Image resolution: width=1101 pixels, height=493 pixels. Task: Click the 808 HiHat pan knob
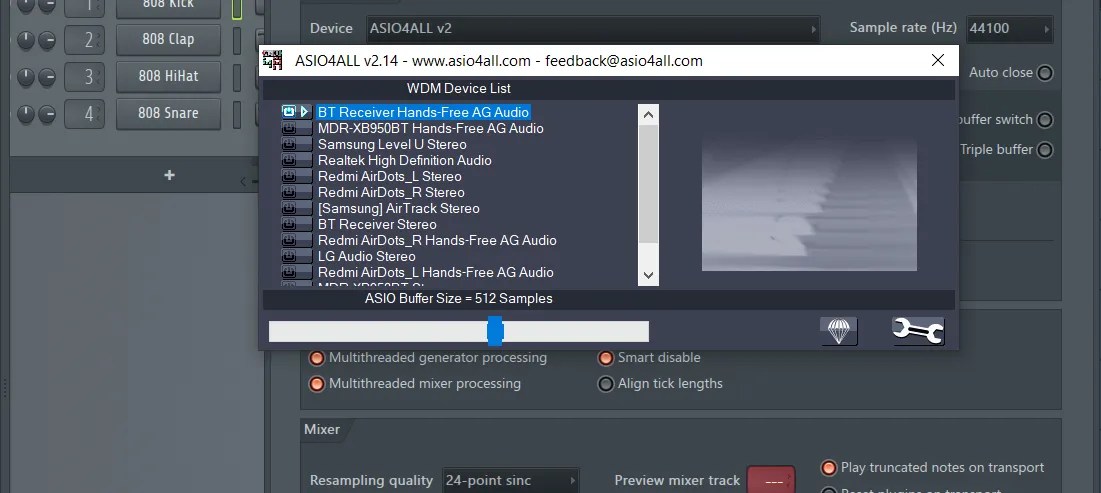[26, 77]
